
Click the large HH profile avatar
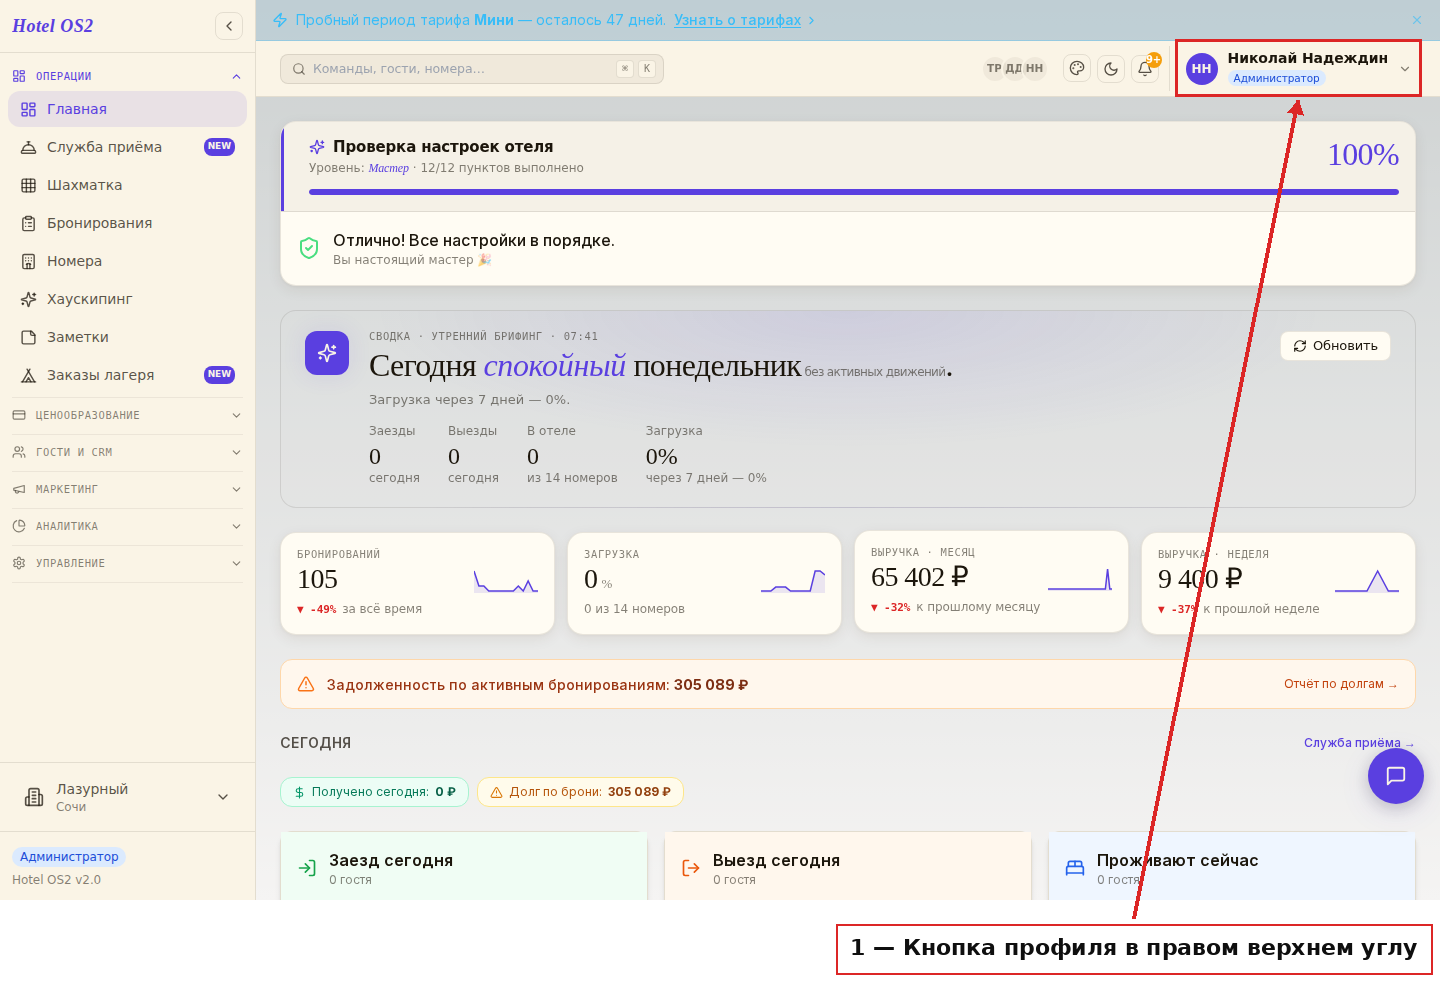(1202, 69)
